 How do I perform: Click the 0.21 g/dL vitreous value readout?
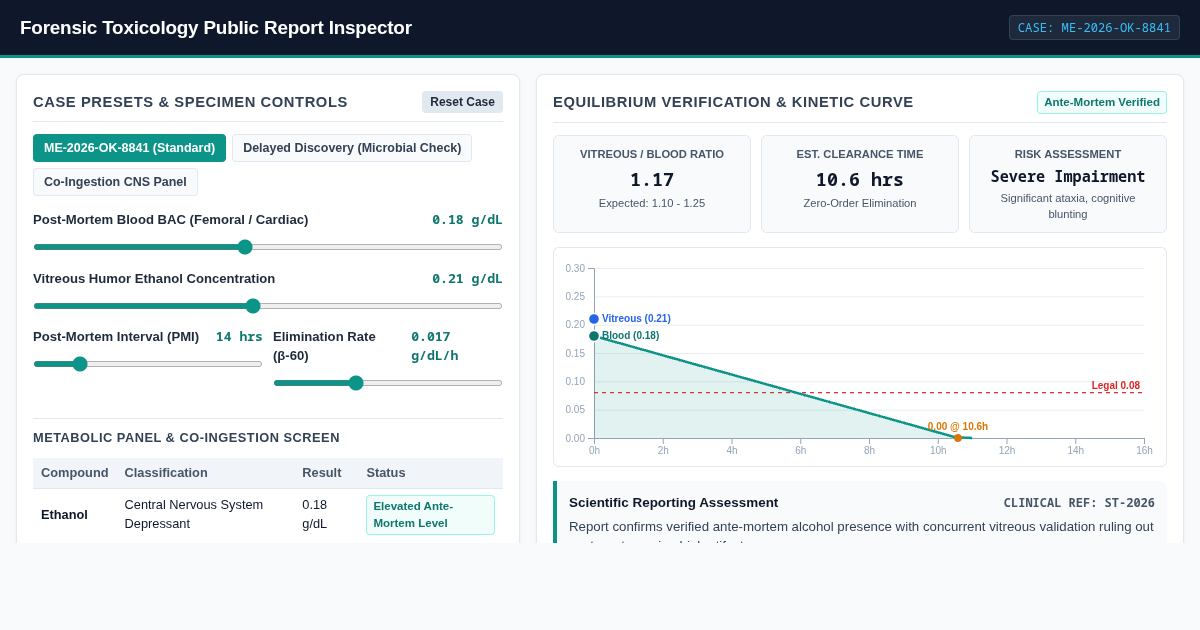click(x=467, y=279)
